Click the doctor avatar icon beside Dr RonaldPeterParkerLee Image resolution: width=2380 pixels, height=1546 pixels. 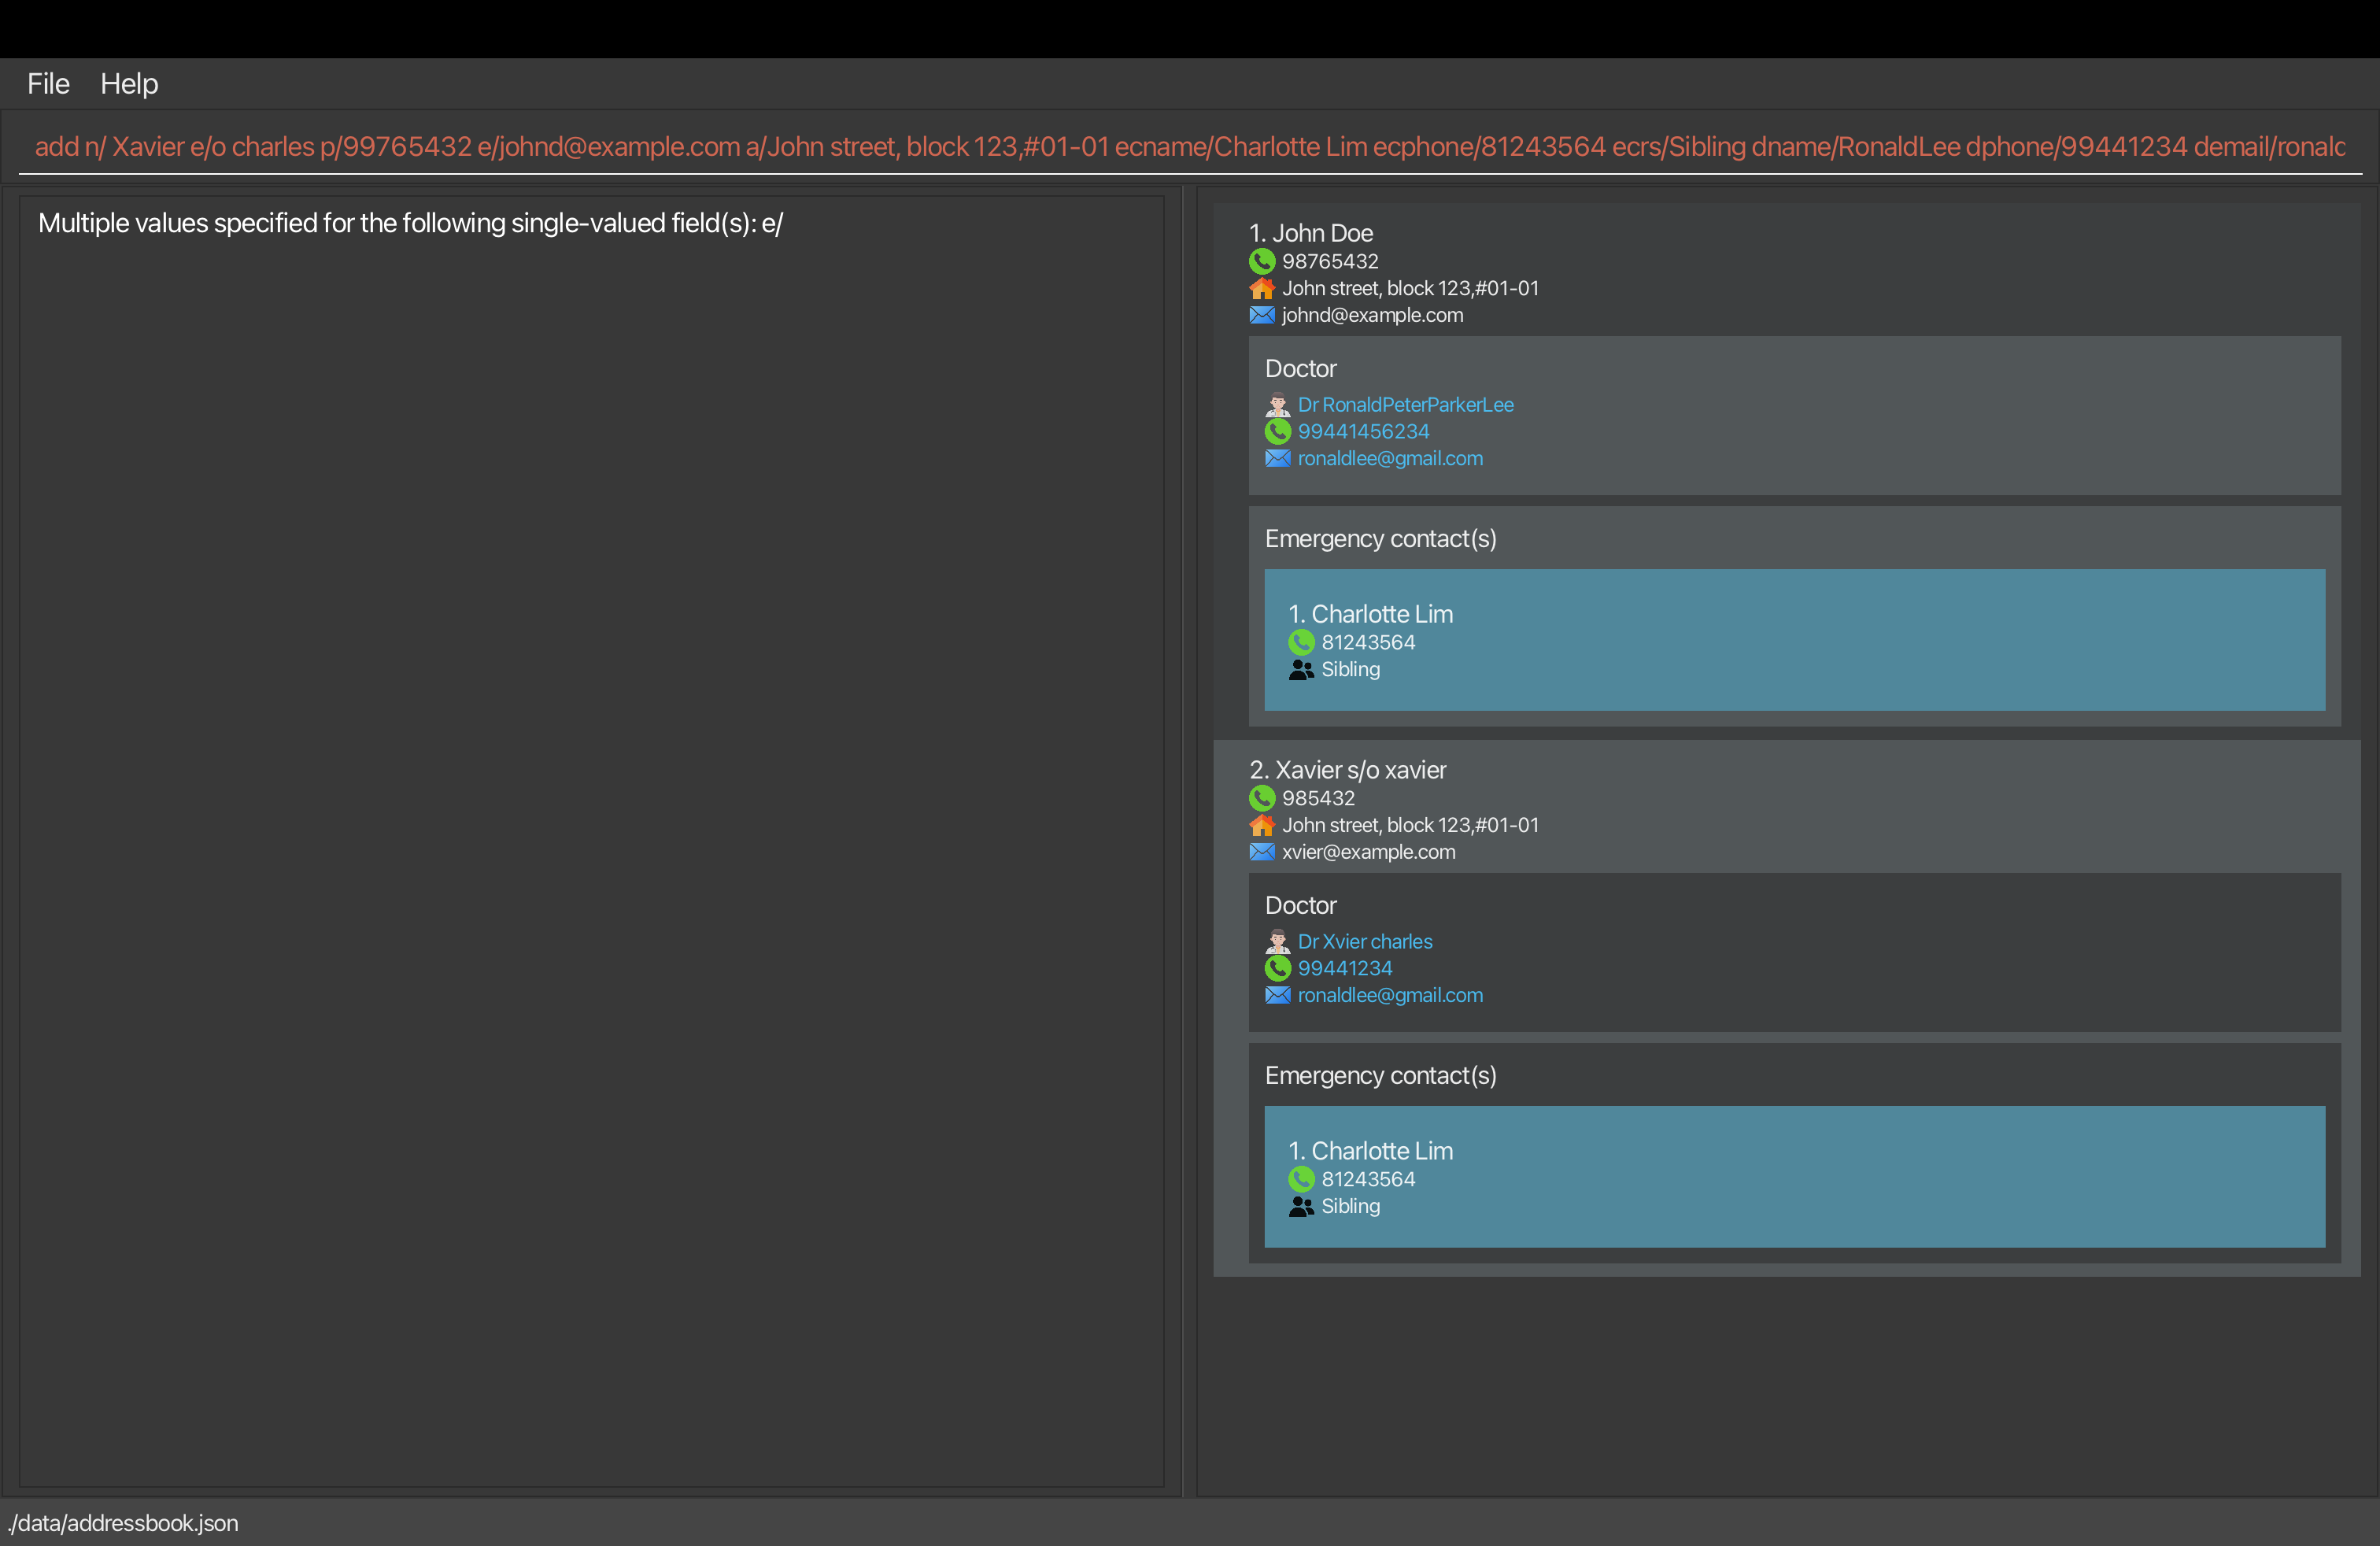click(x=1277, y=405)
